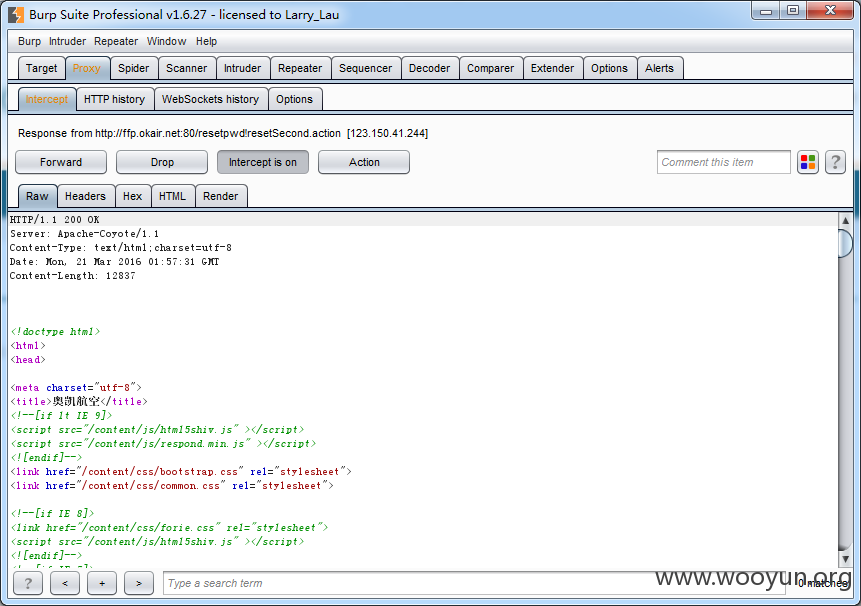The height and width of the screenshot is (606, 861).
Task: Click the HTTP/1.1 200 OK status line
Action: (x=55, y=220)
